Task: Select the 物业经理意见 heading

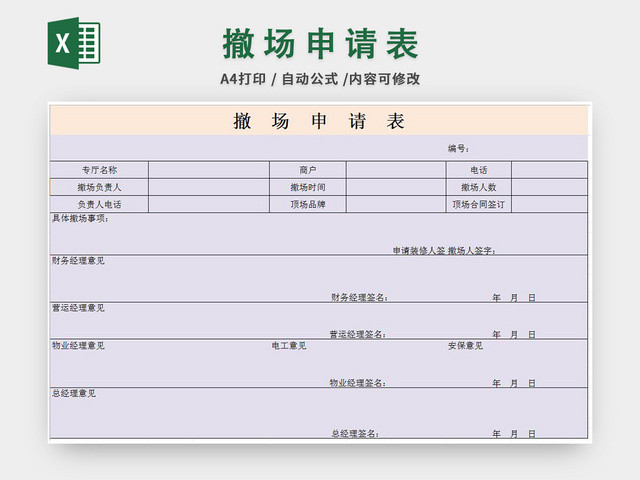Action: point(78,346)
